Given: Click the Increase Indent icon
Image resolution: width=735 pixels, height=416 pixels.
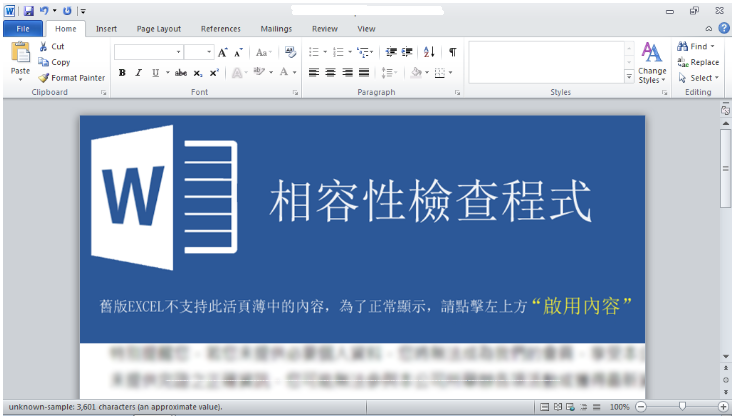Looking at the screenshot, I should pos(407,52).
